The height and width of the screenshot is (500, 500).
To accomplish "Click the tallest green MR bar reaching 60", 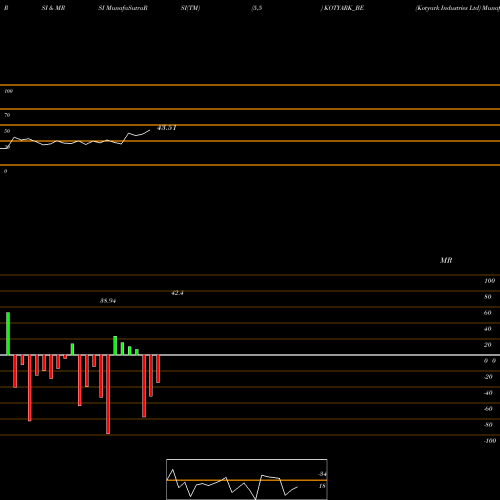I will click(x=8, y=334).
